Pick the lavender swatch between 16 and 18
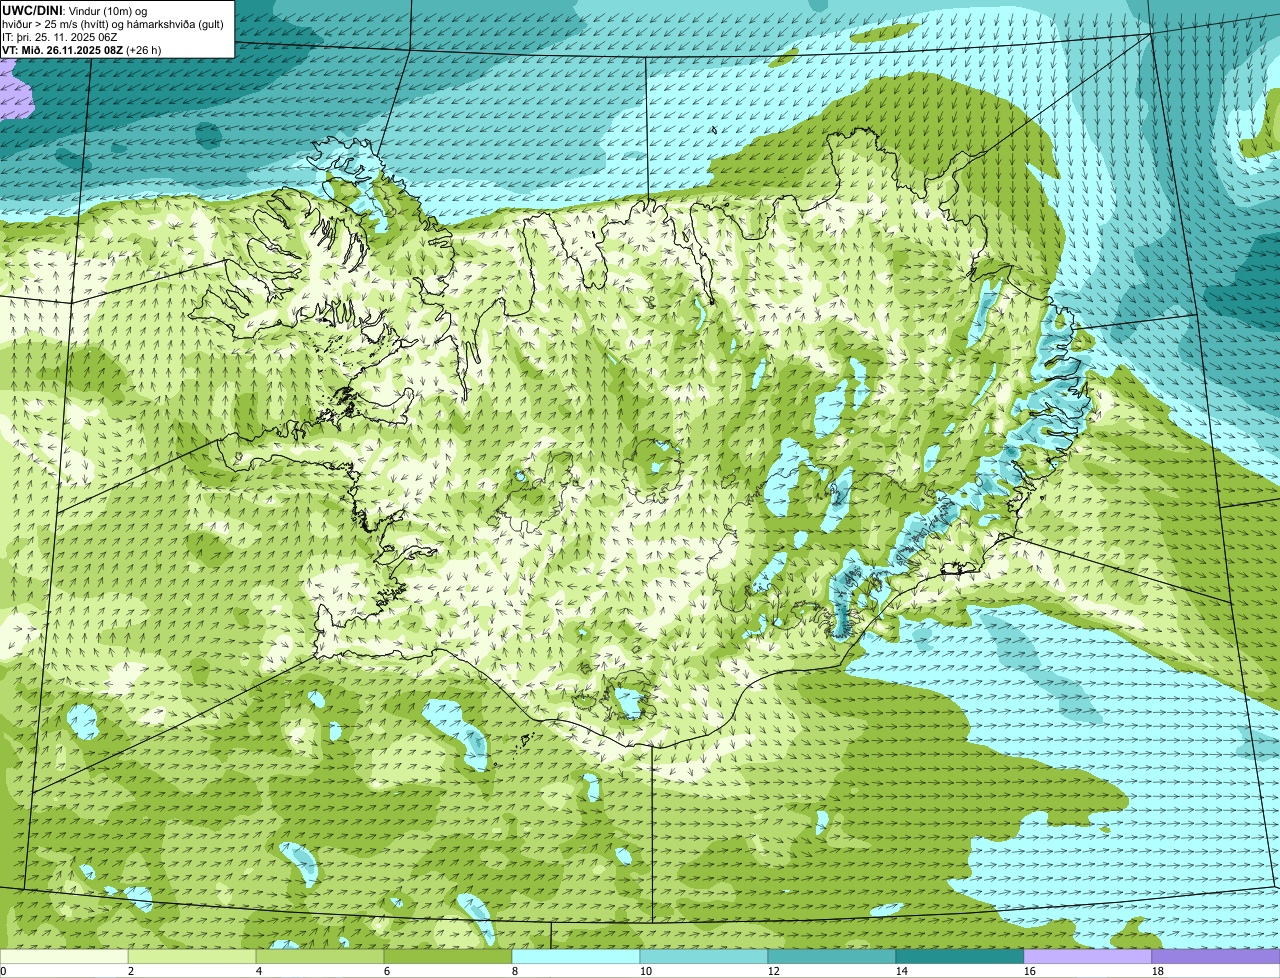This screenshot has height=978, width=1280. [1088, 956]
